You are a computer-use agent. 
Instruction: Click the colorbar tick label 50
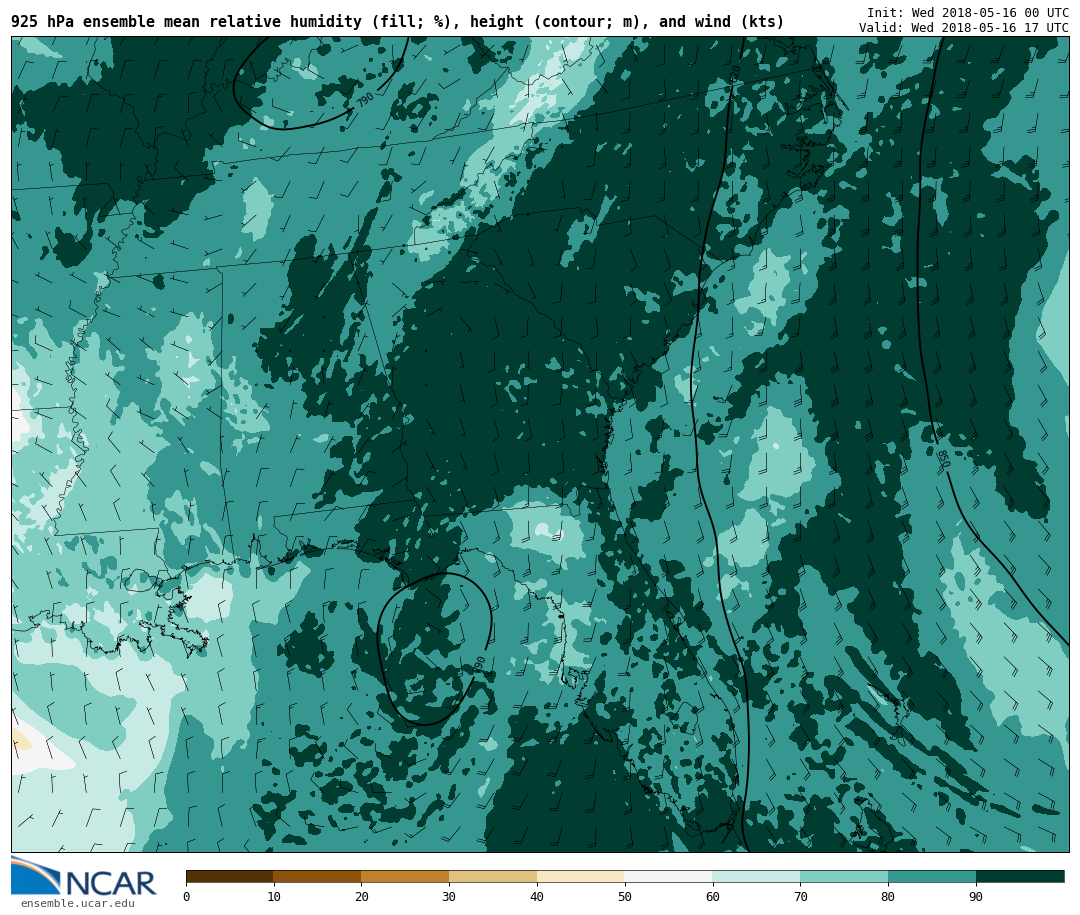coord(625,897)
